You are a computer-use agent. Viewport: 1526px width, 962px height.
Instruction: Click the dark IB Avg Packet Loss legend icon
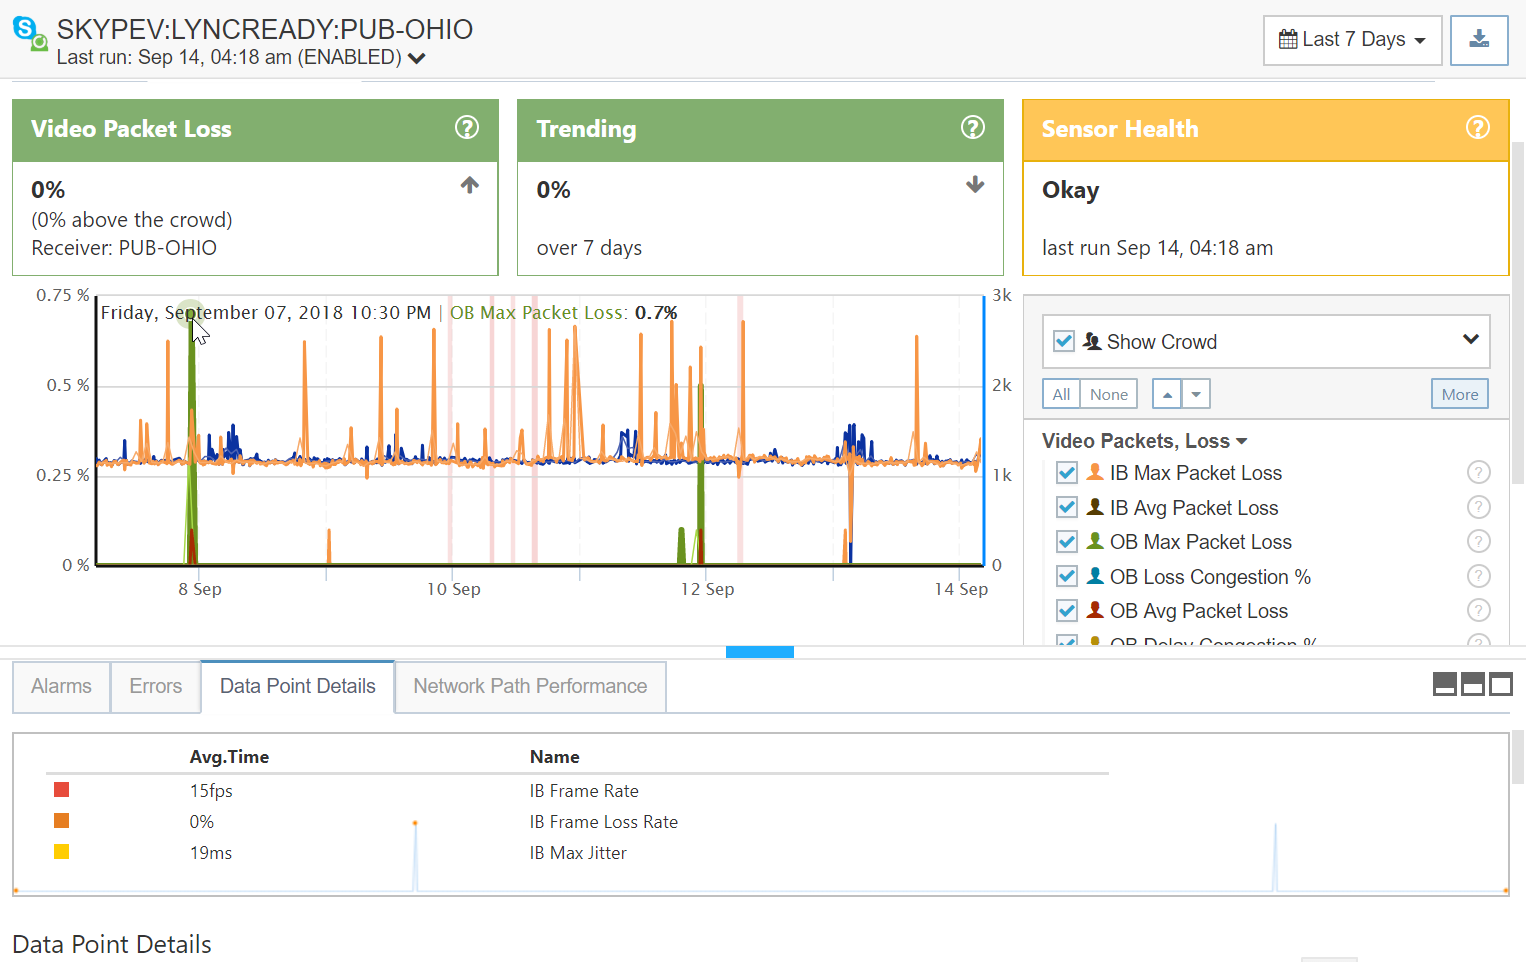coord(1095,507)
